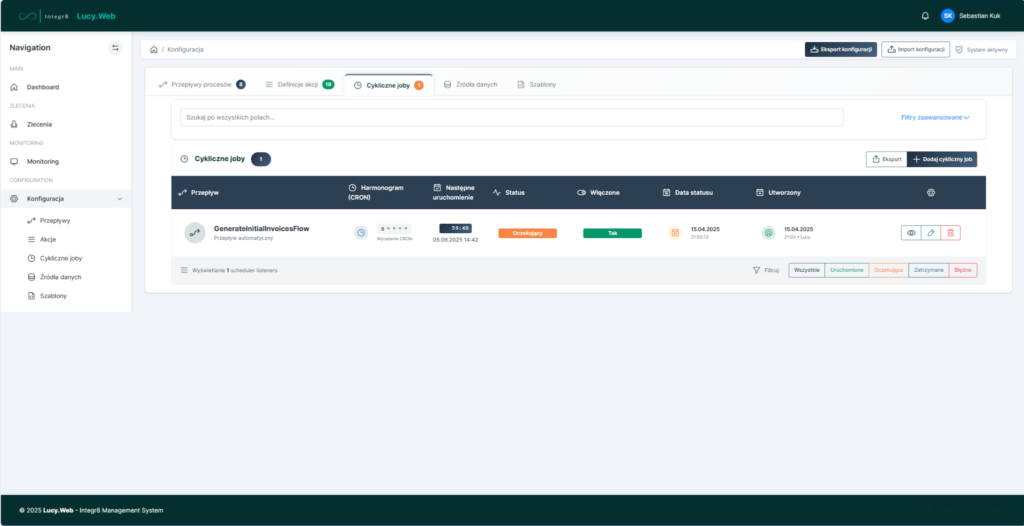
Task: Click the Filtruj funnel icon
Action: click(756, 270)
